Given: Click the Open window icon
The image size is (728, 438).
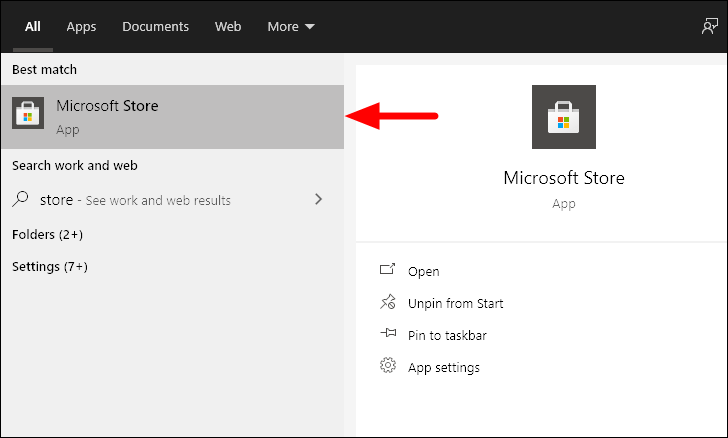Looking at the screenshot, I should 387,269.
